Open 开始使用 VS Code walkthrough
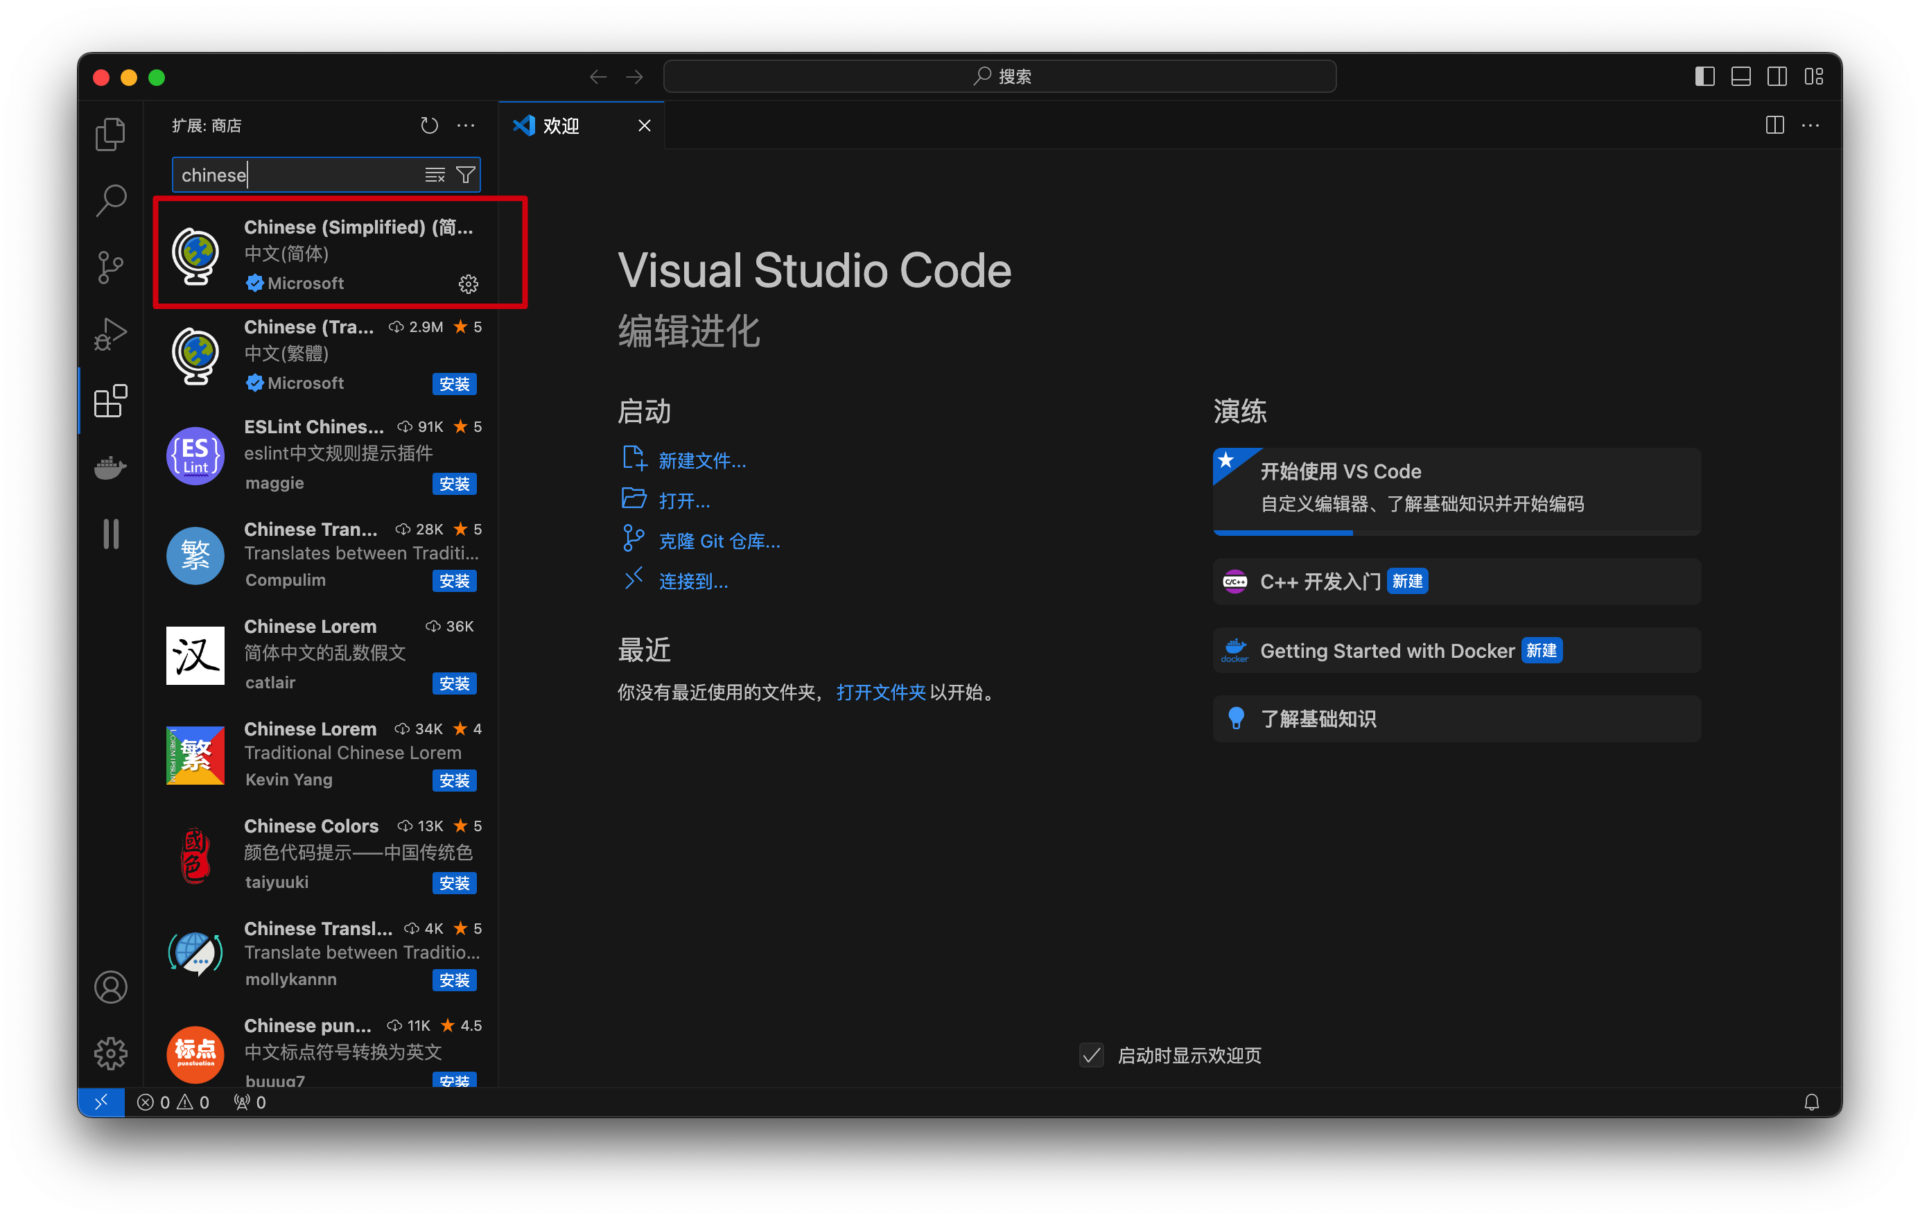 pyautogui.click(x=1456, y=491)
